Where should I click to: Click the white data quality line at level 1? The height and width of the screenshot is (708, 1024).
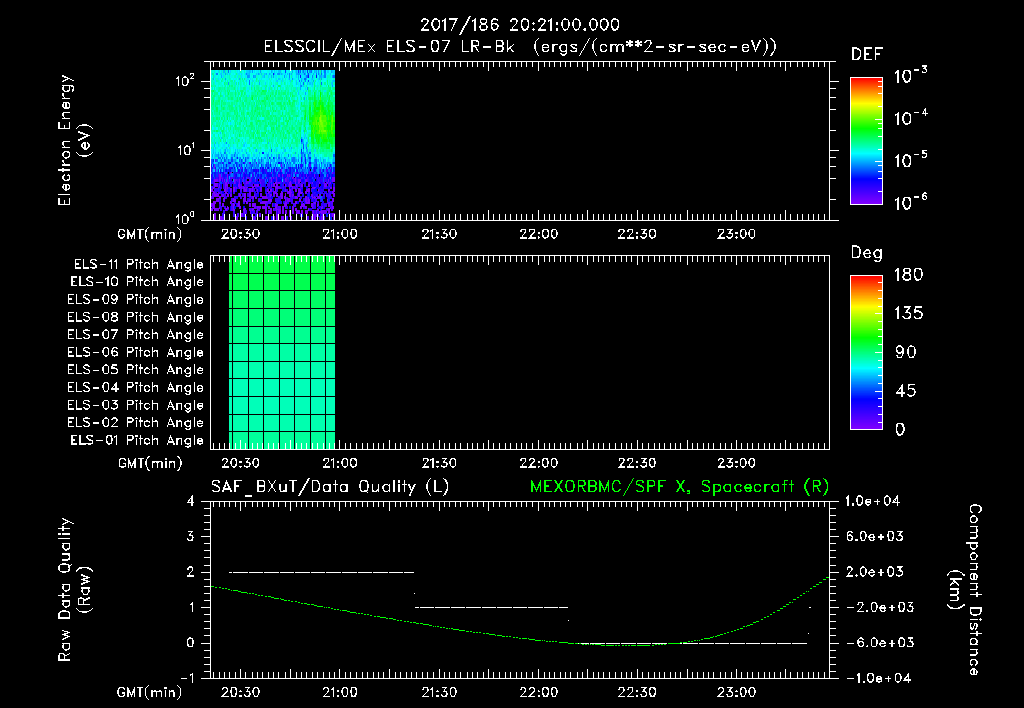click(x=492, y=607)
